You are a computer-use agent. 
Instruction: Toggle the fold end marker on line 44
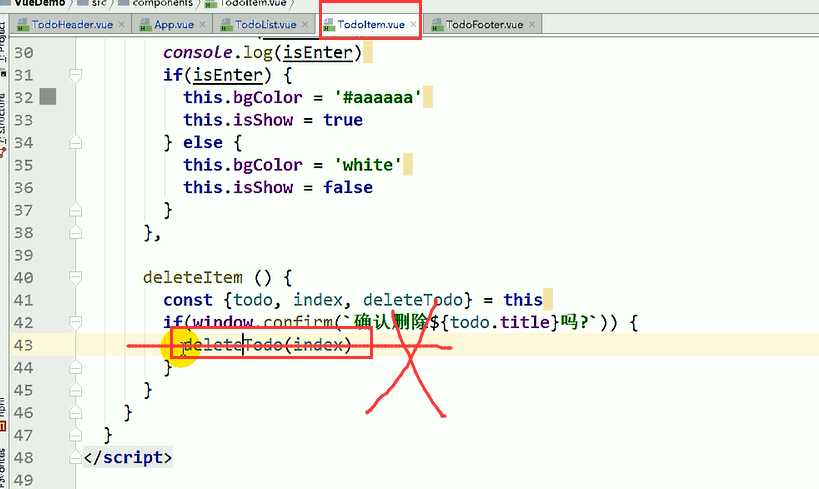(x=75, y=368)
